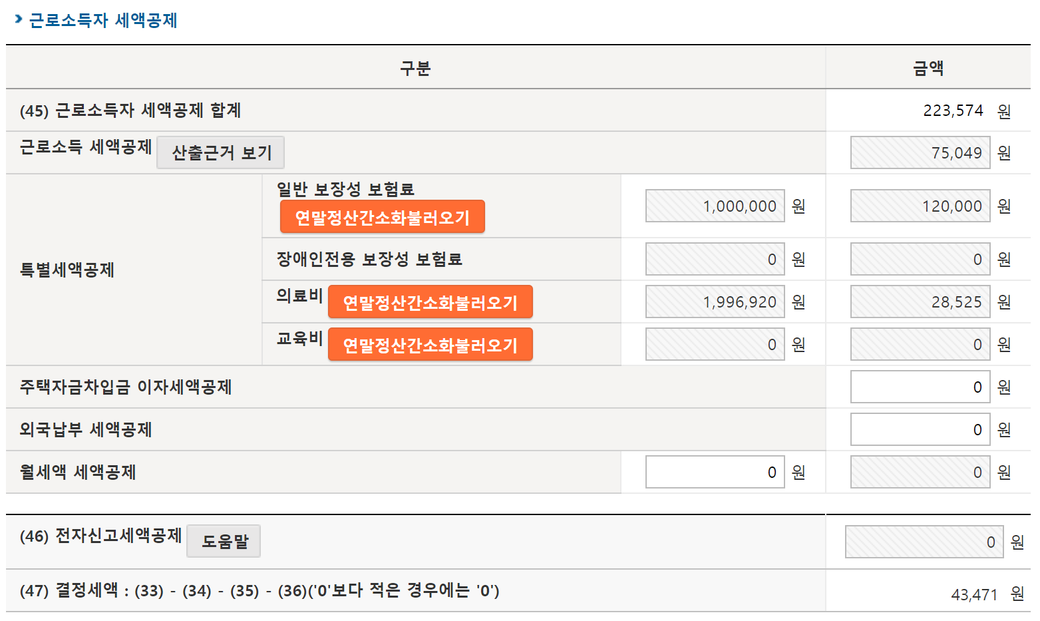This screenshot has width=1040, height=621.
Task: Click the 월세액 세액공제 deduction result field
Action: click(920, 472)
